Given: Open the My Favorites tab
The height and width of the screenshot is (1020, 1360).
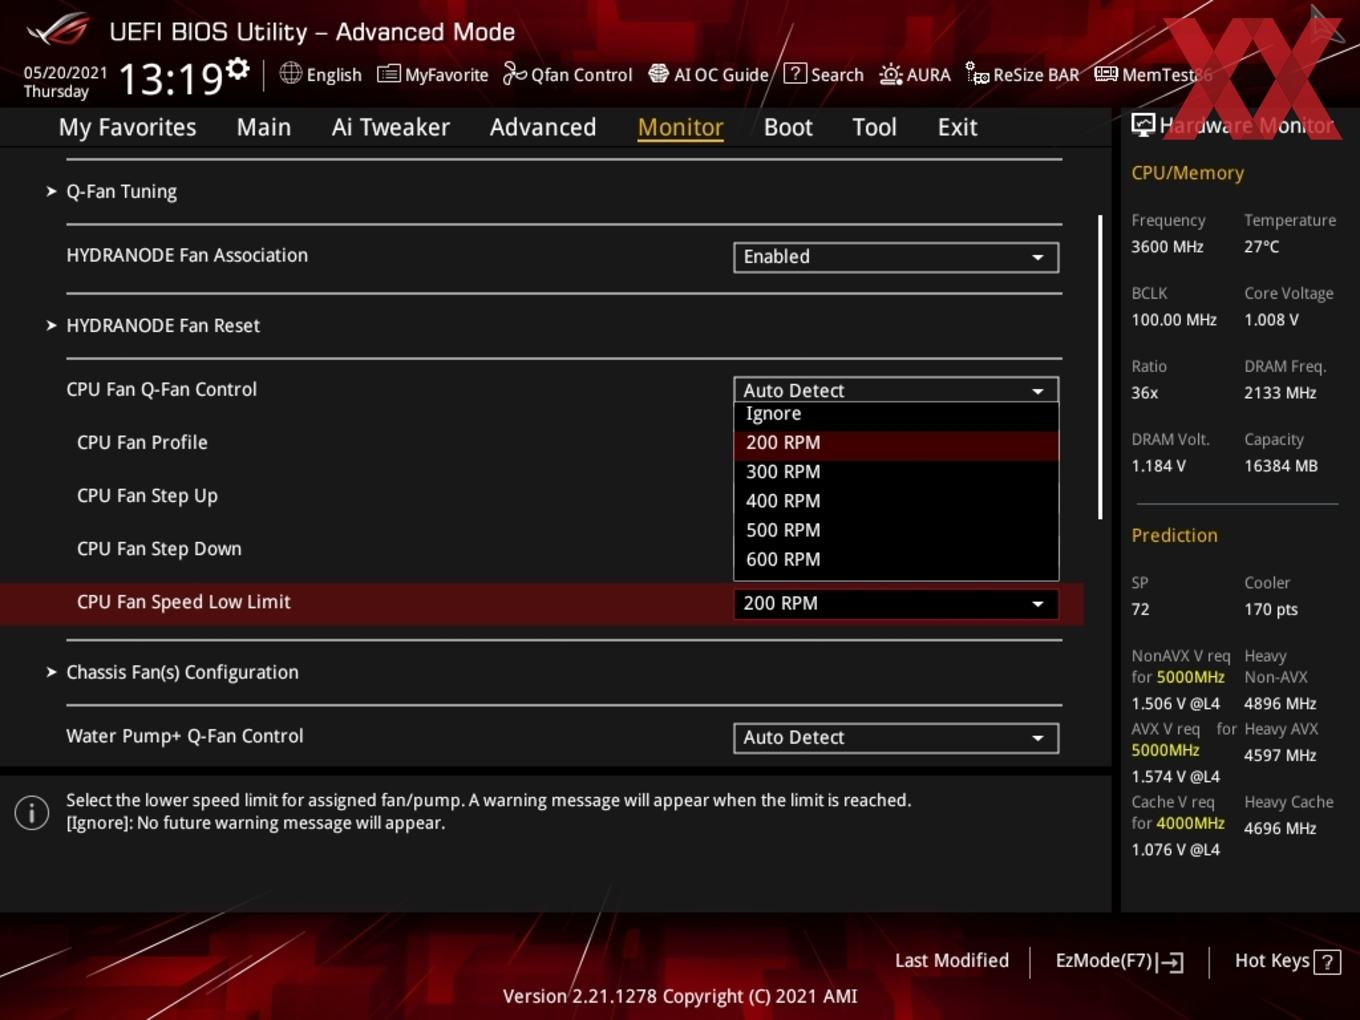Looking at the screenshot, I should (127, 127).
